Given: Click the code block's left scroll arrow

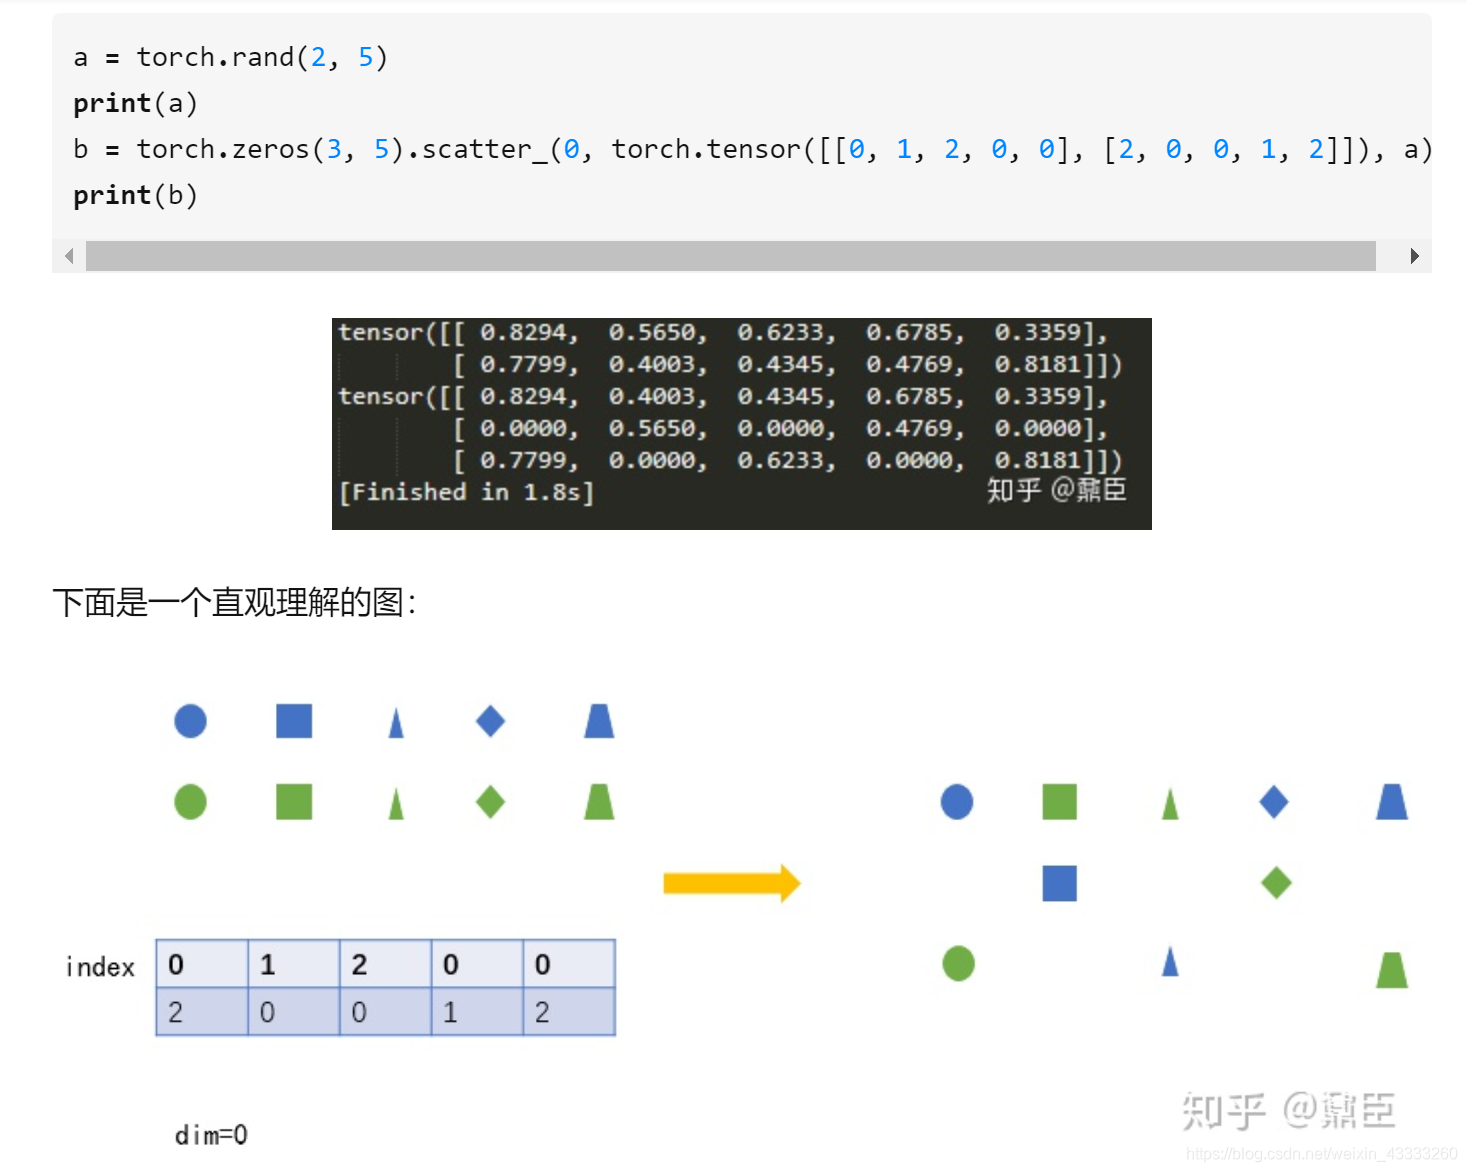Looking at the screenshot, I should tap(69, 256).
